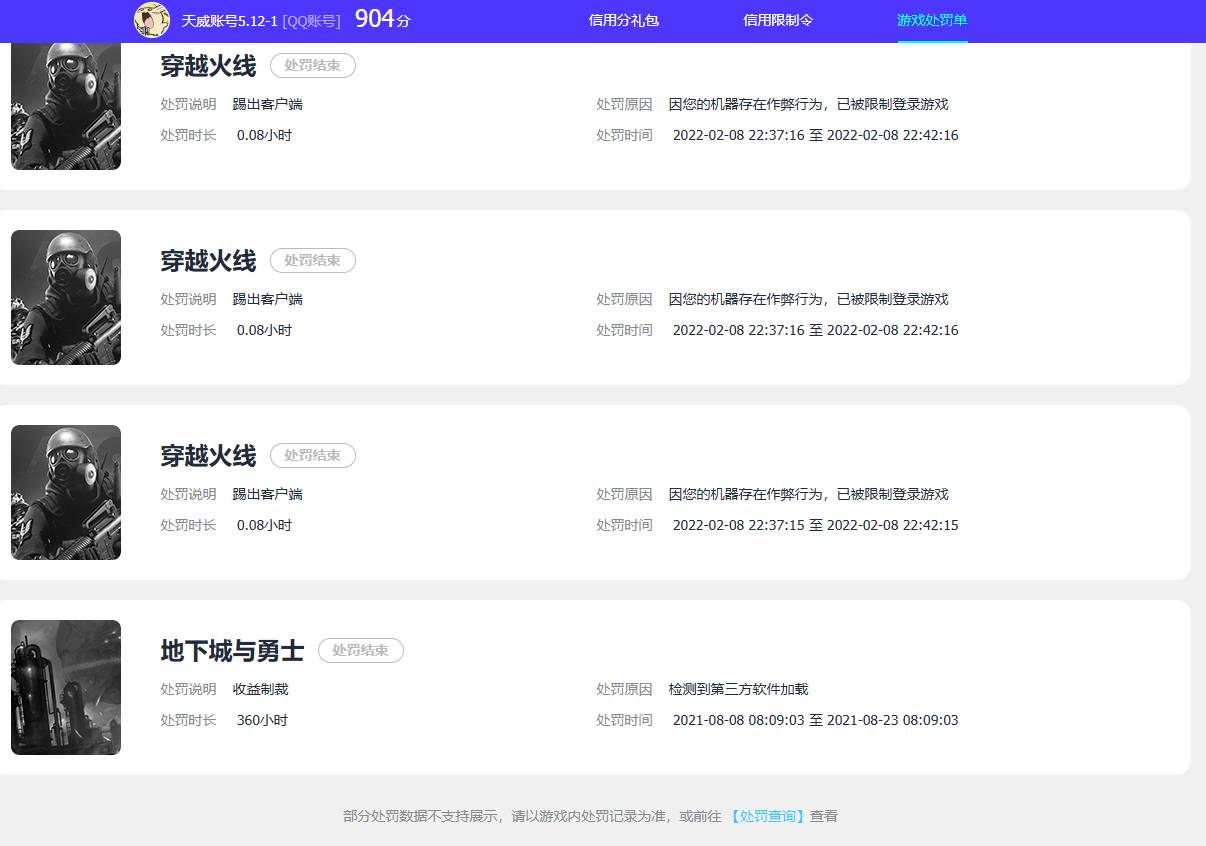Click the reason 检测到第三方软件加载

point(739,689)
